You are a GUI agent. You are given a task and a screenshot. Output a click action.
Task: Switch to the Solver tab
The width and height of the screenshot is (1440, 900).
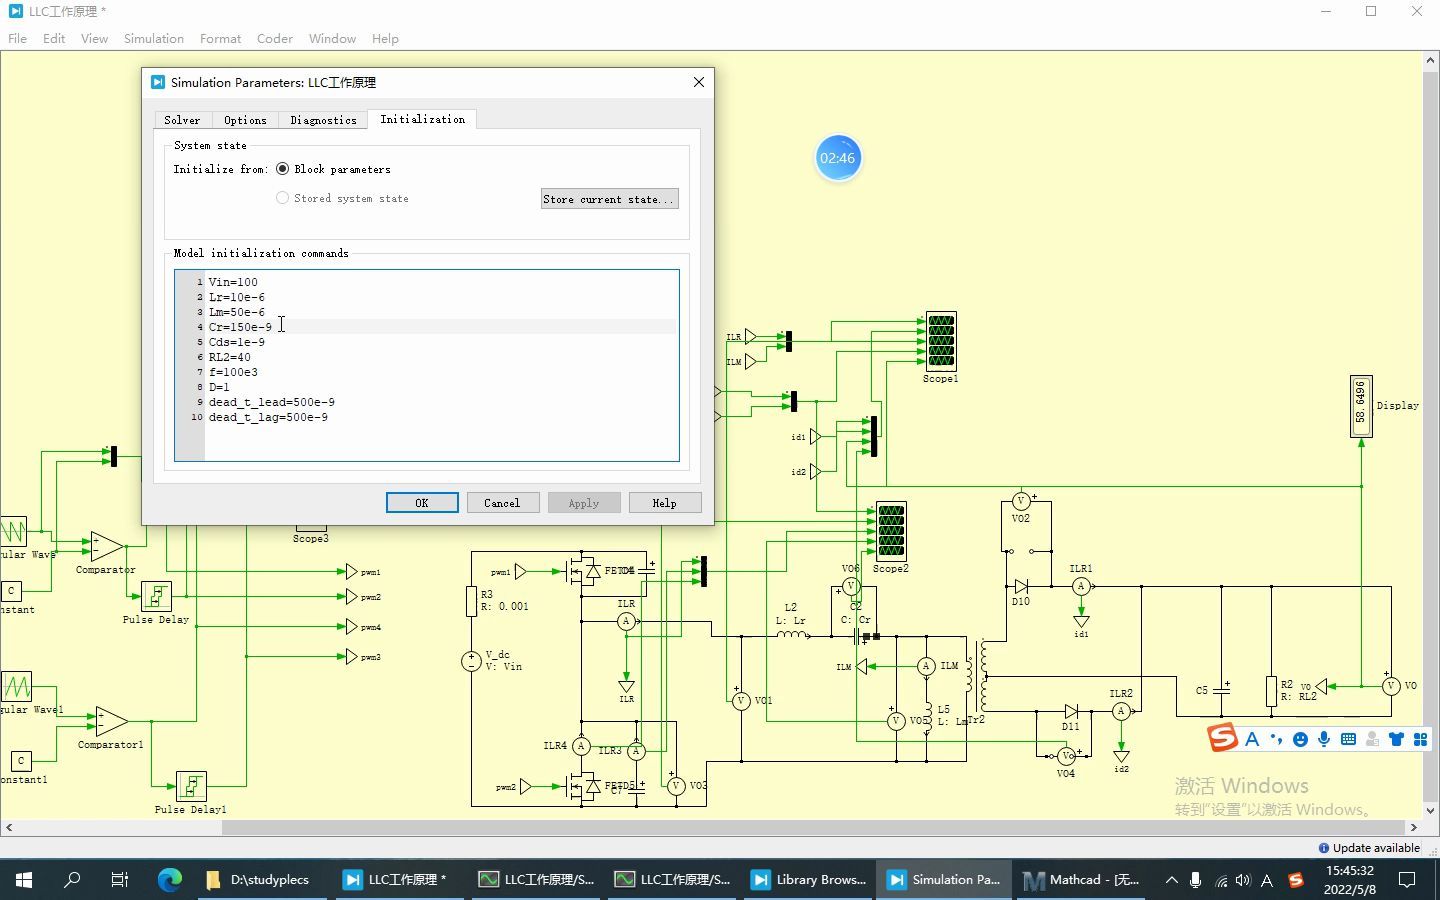pos(182,120)
